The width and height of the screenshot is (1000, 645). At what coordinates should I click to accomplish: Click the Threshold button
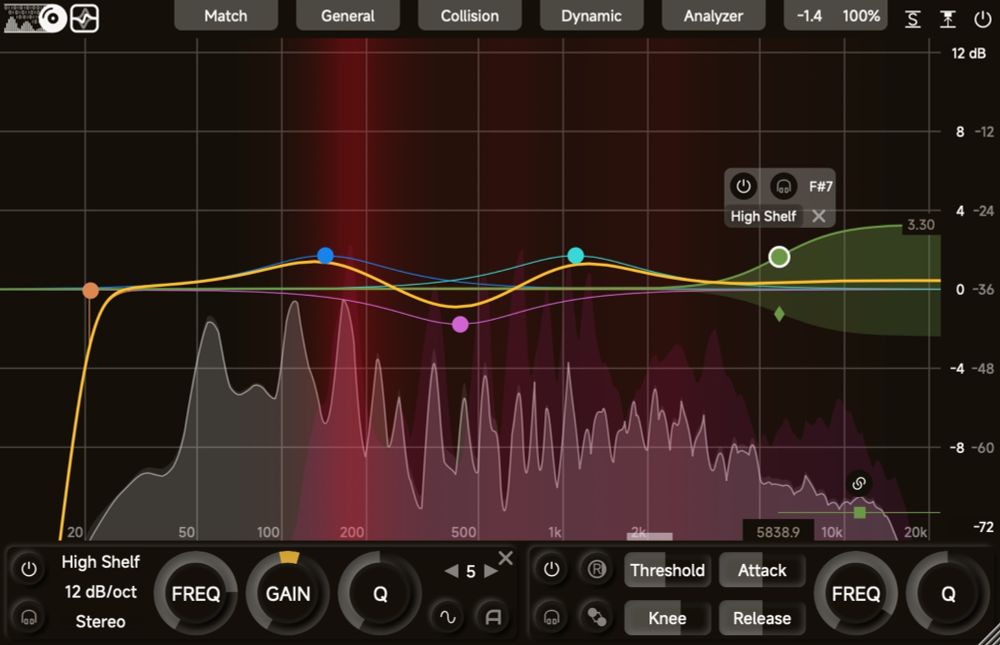pos(667,570)
